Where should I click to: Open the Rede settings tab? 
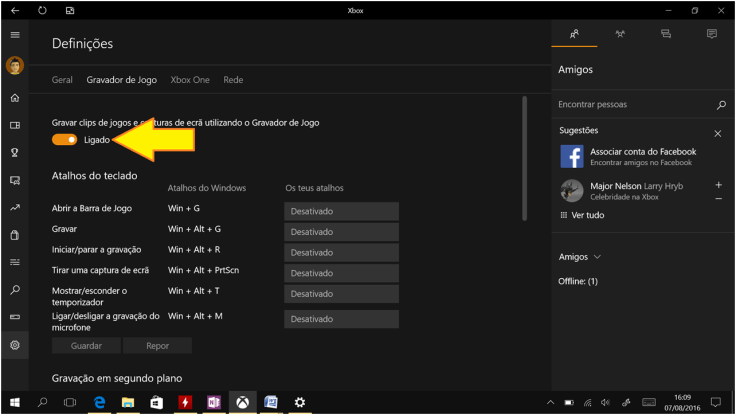[233, 79]
